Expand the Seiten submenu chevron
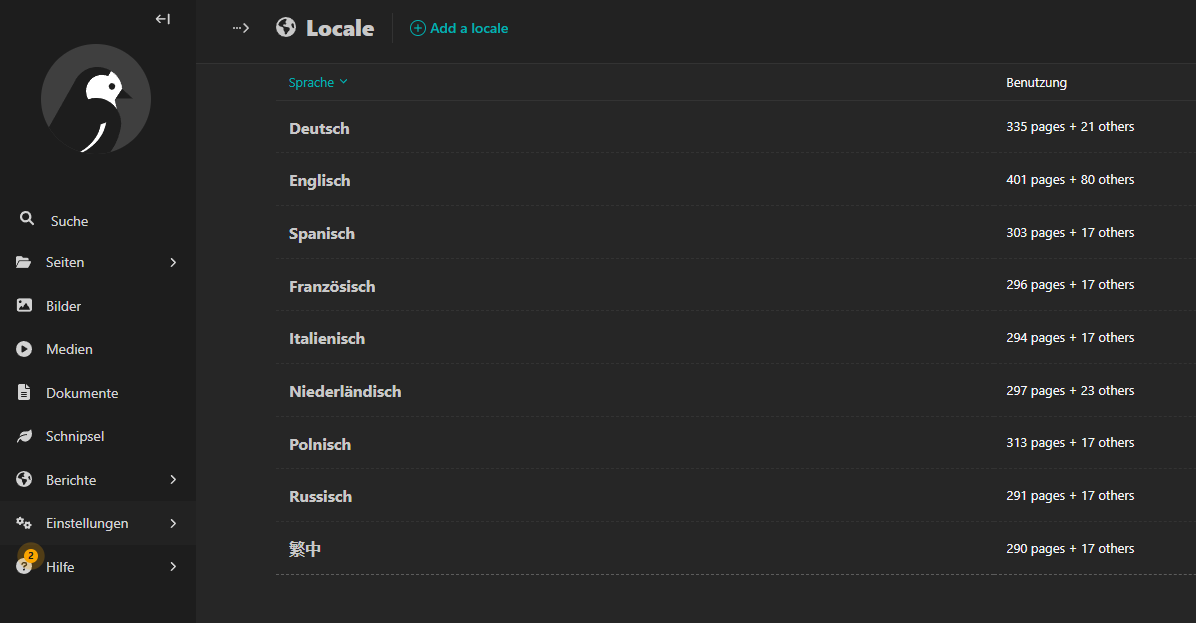Image resolution: width=1196 pixels, height=623 pixels. (172, 261)
